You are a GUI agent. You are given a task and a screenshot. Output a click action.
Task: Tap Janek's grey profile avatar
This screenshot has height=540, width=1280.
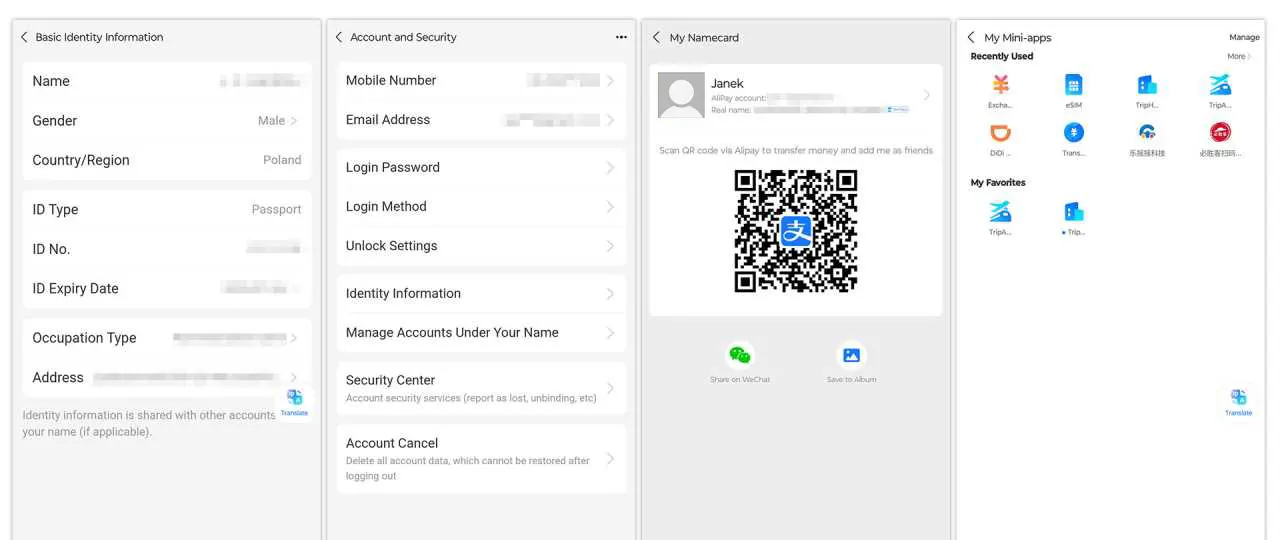click(681, 95)
